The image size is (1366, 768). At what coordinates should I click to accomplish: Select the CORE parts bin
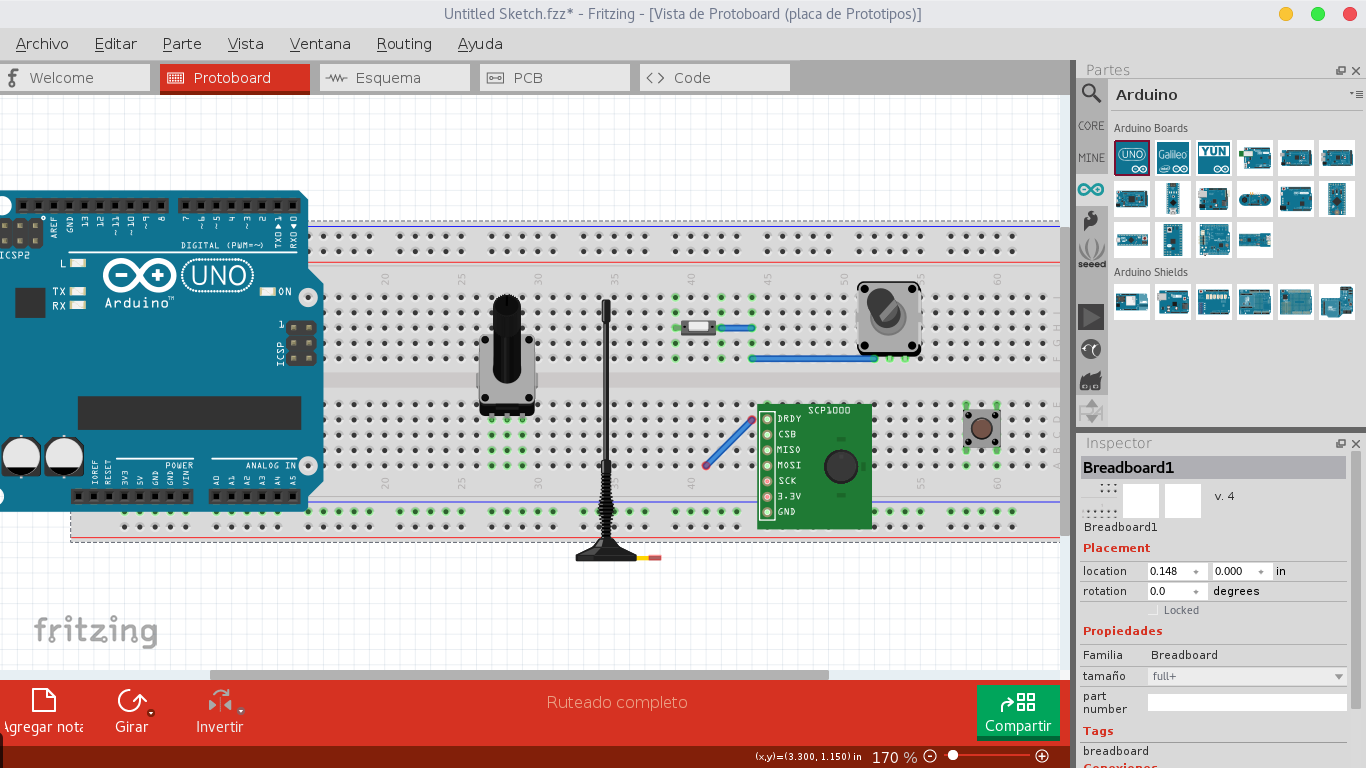[x=1091, y=126]
